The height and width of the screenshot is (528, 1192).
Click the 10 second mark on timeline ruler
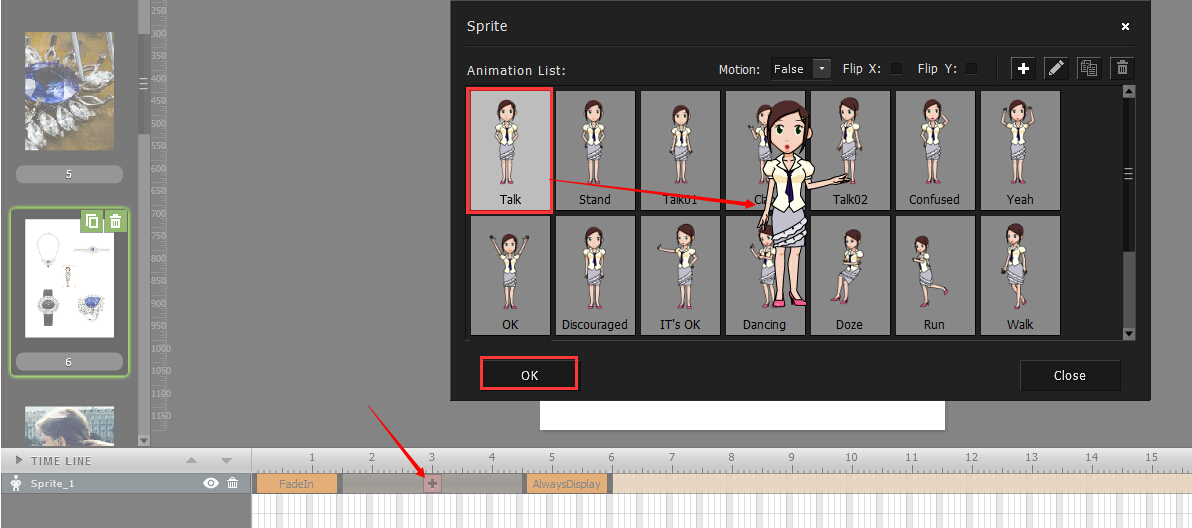(851, 457)
